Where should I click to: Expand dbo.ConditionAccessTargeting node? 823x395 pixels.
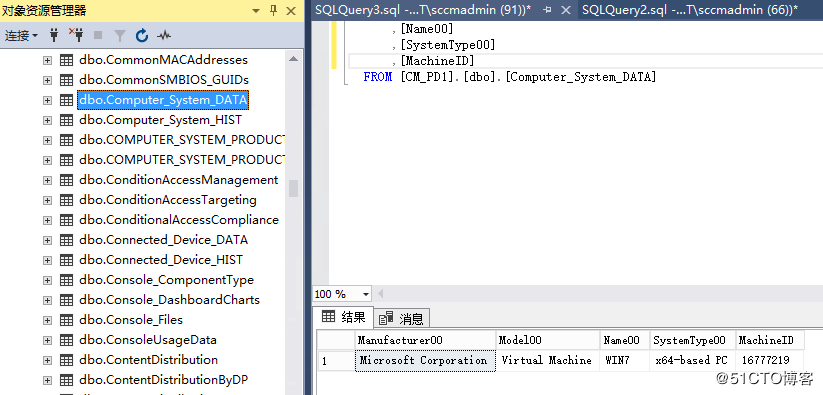[47, 200]
